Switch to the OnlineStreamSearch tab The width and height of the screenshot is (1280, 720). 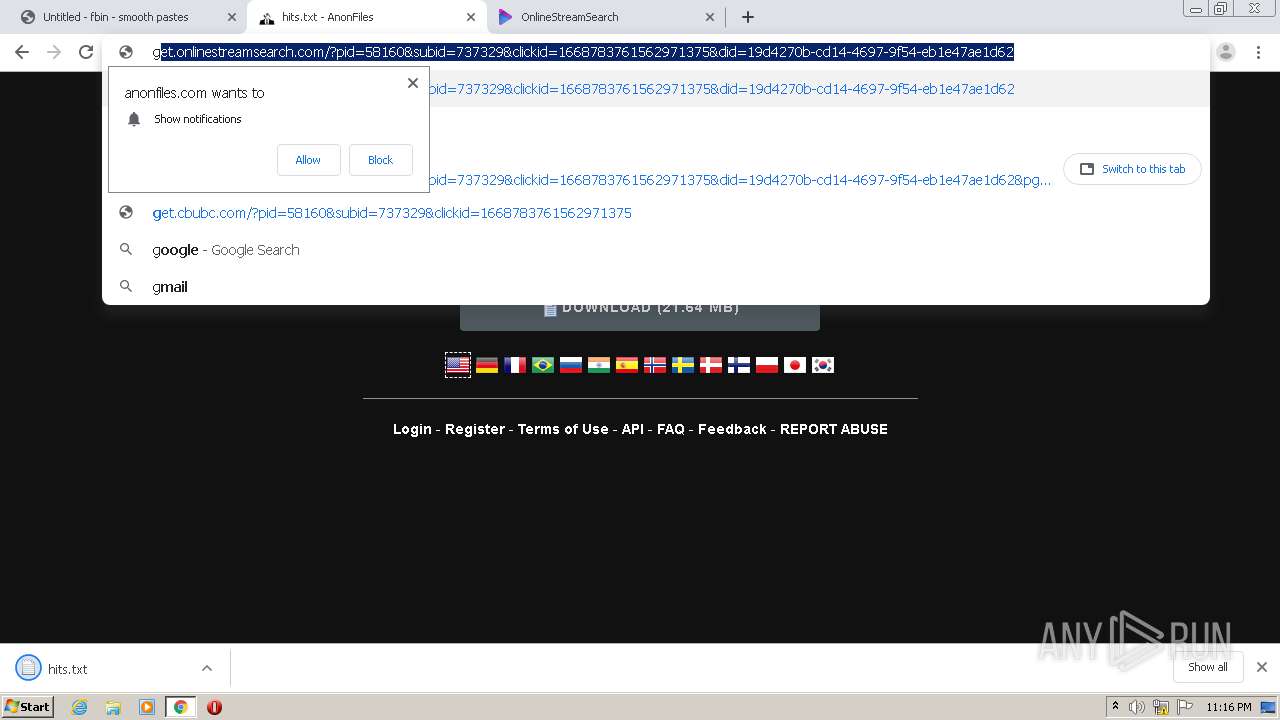(x=569, y=17)
